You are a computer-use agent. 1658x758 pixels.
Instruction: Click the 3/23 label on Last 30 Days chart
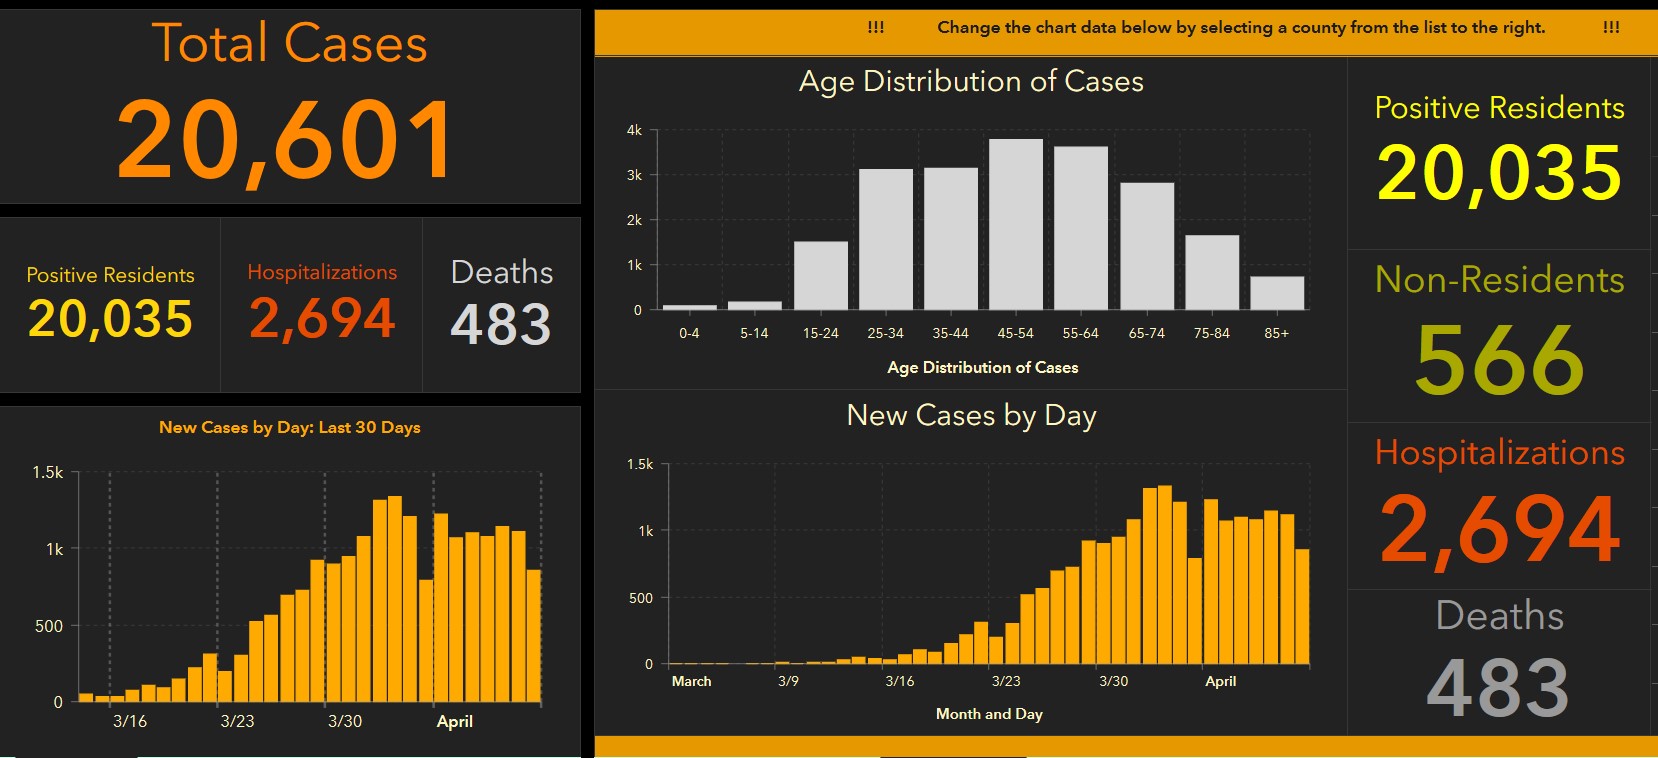point(237,721)
